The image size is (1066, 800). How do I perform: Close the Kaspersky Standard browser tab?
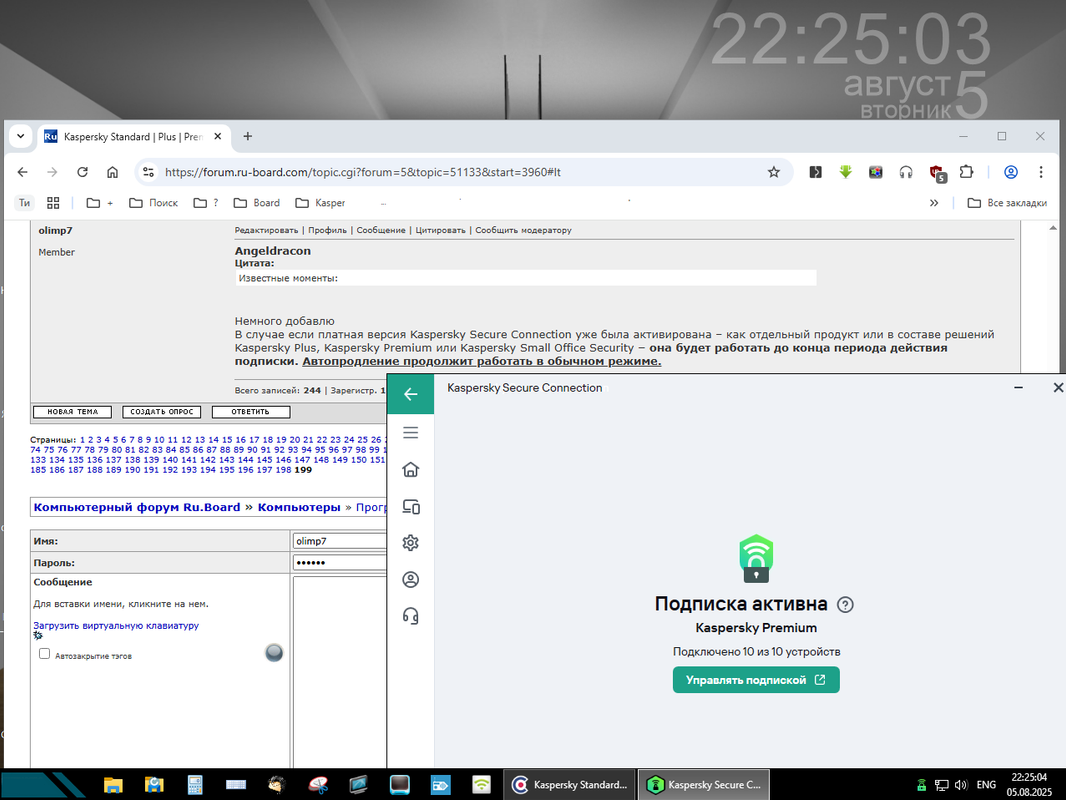218,137
